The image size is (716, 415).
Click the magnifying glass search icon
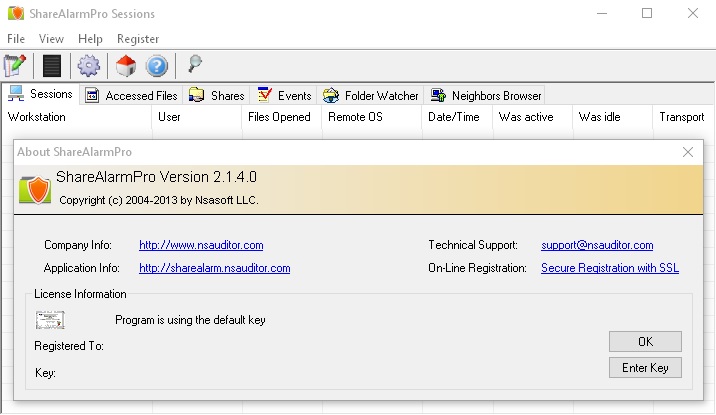pos(194,65)
